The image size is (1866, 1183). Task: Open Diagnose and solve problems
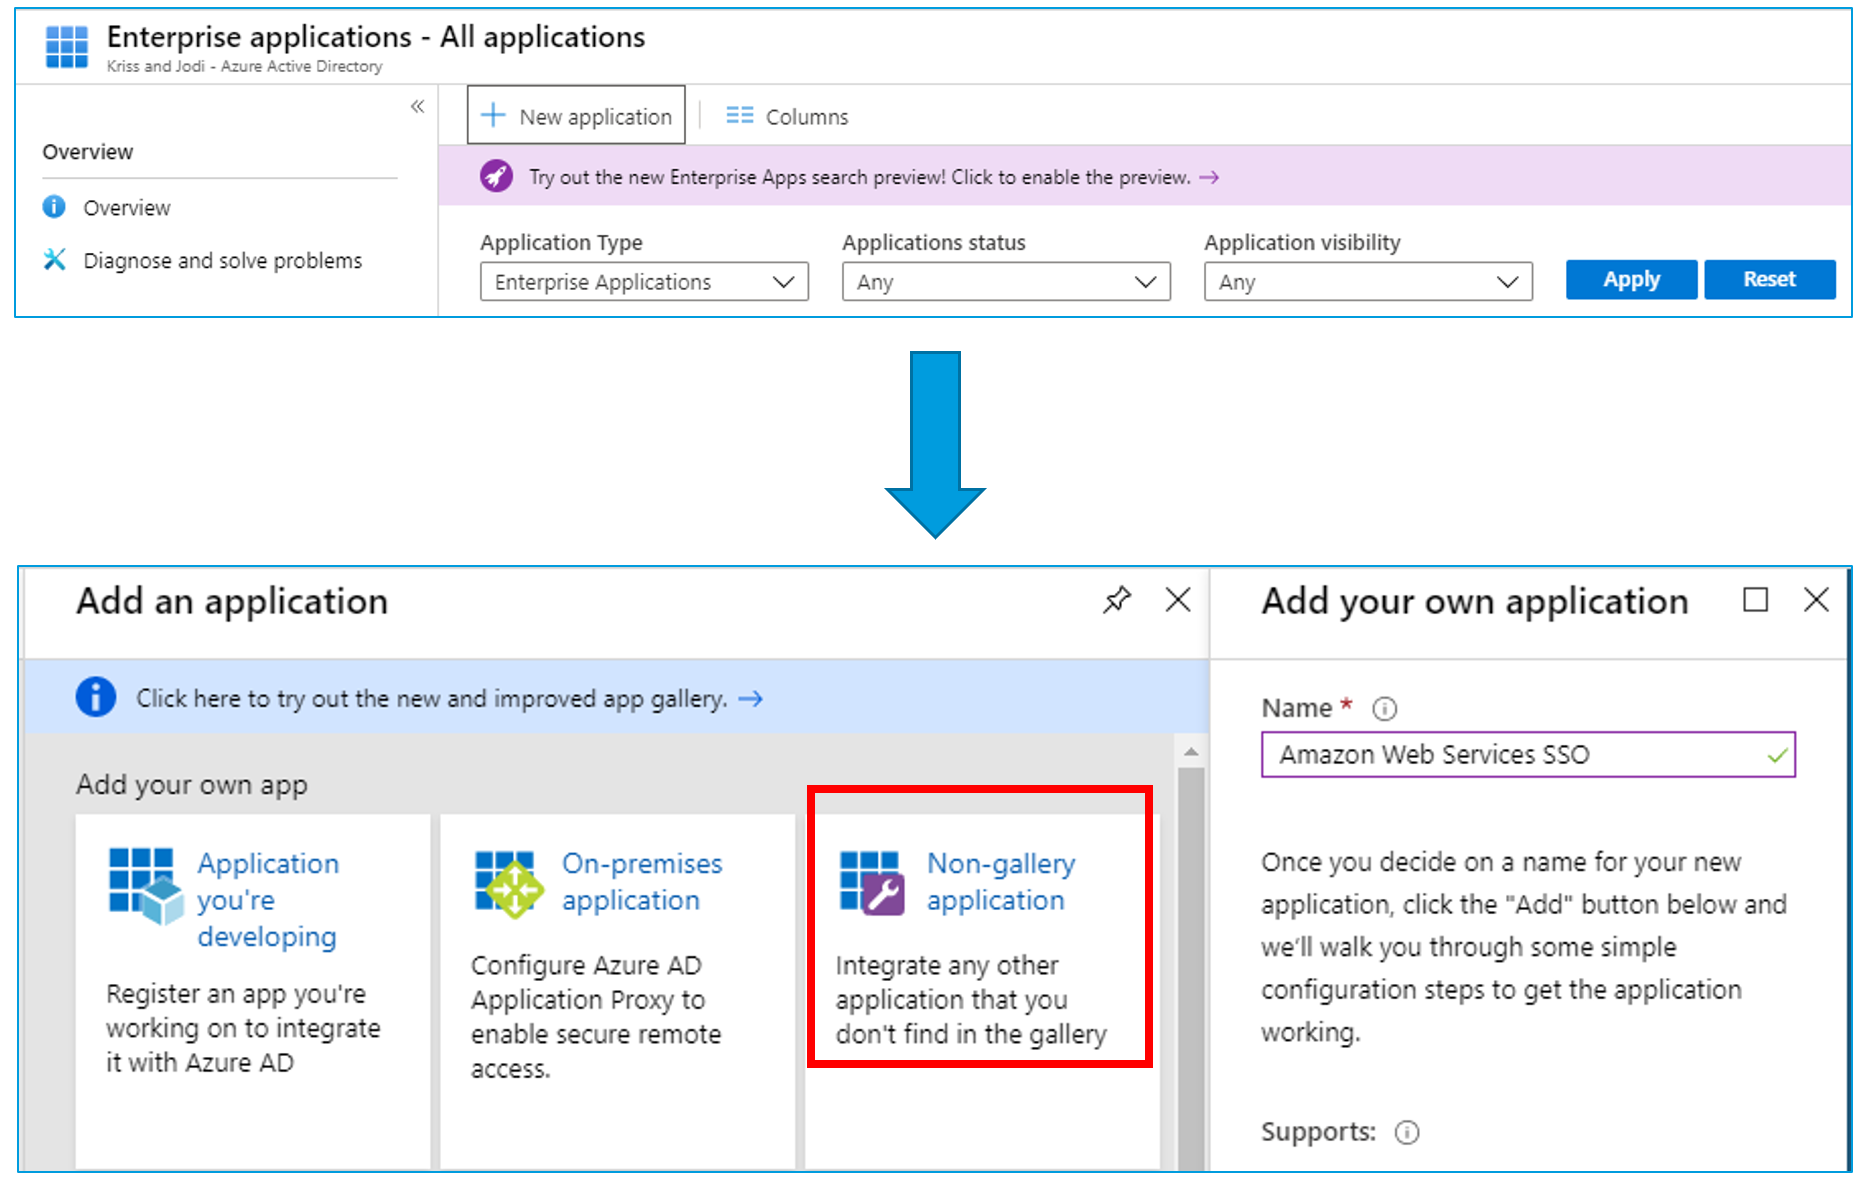coord(223,261)
